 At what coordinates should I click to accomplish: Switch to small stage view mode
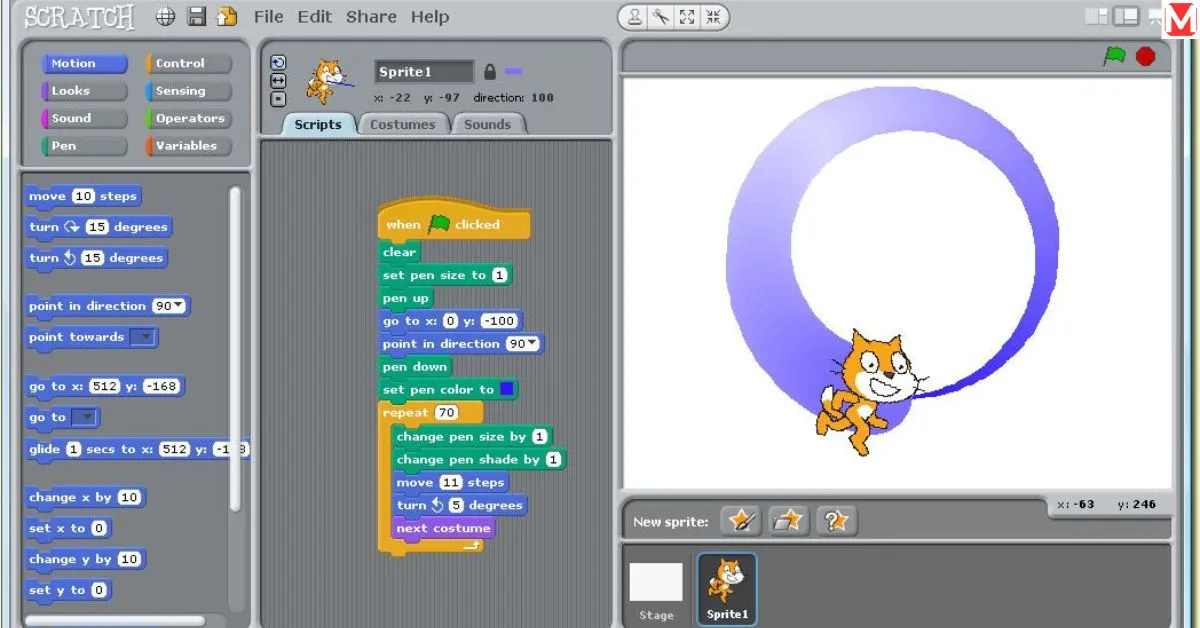click(x=1097, y=17)
